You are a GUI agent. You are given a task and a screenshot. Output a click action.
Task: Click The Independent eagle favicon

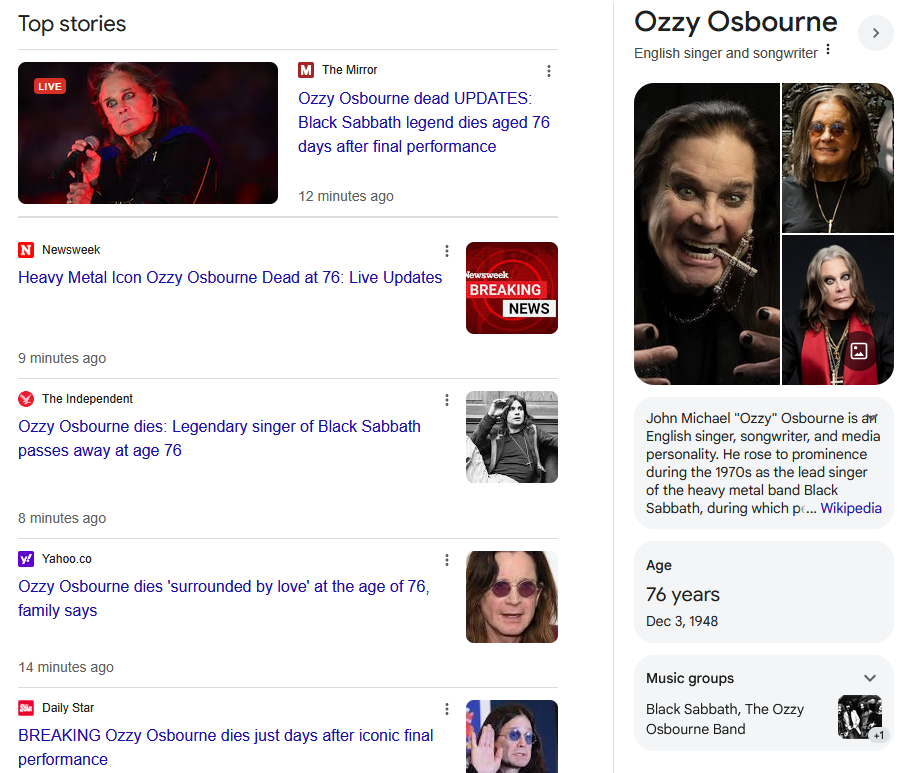26,399
